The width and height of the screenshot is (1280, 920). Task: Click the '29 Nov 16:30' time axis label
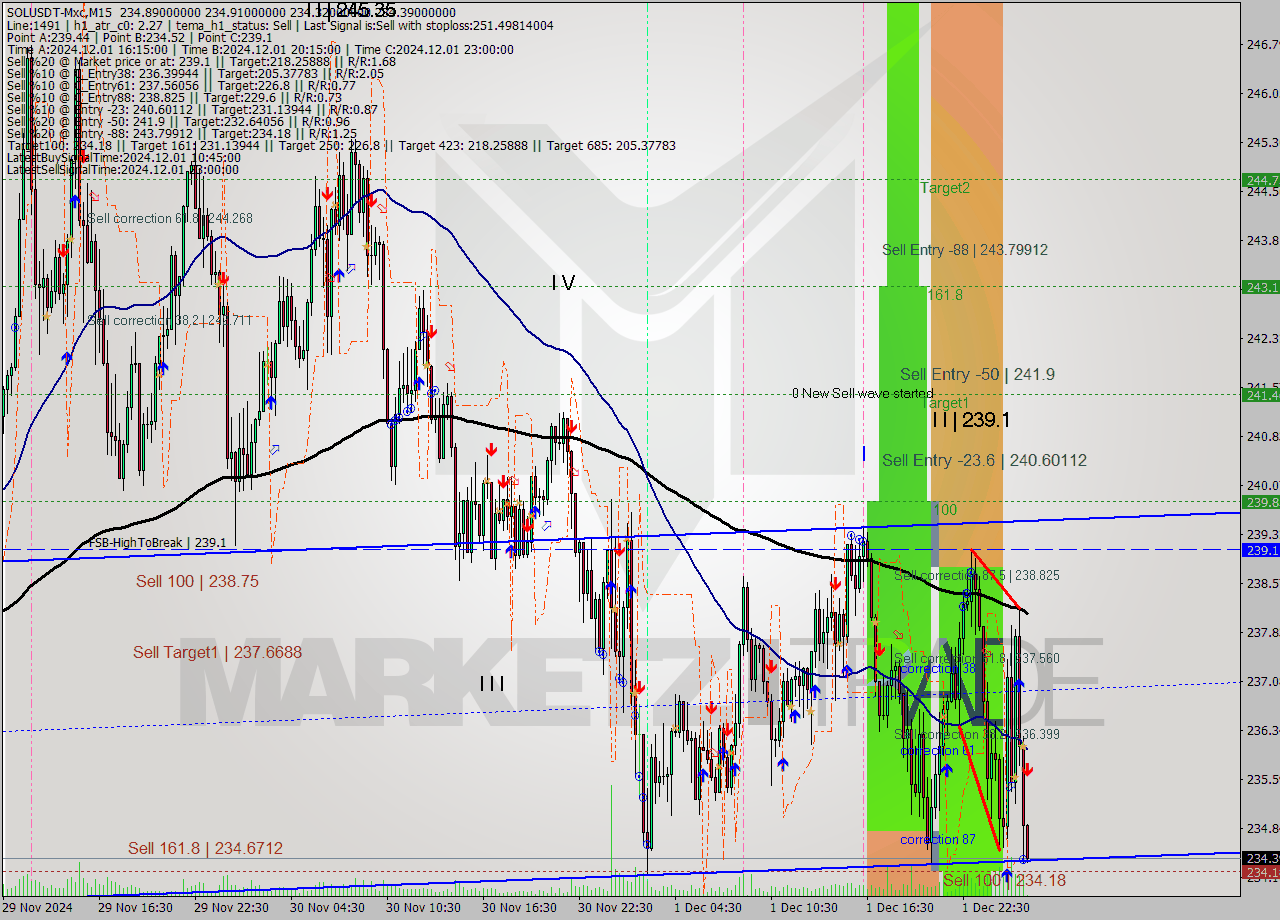point(135,908)
